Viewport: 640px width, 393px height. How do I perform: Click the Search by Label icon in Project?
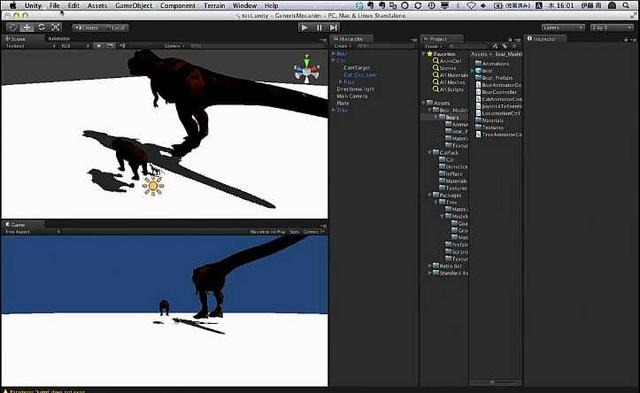click(x=505, y=46)
